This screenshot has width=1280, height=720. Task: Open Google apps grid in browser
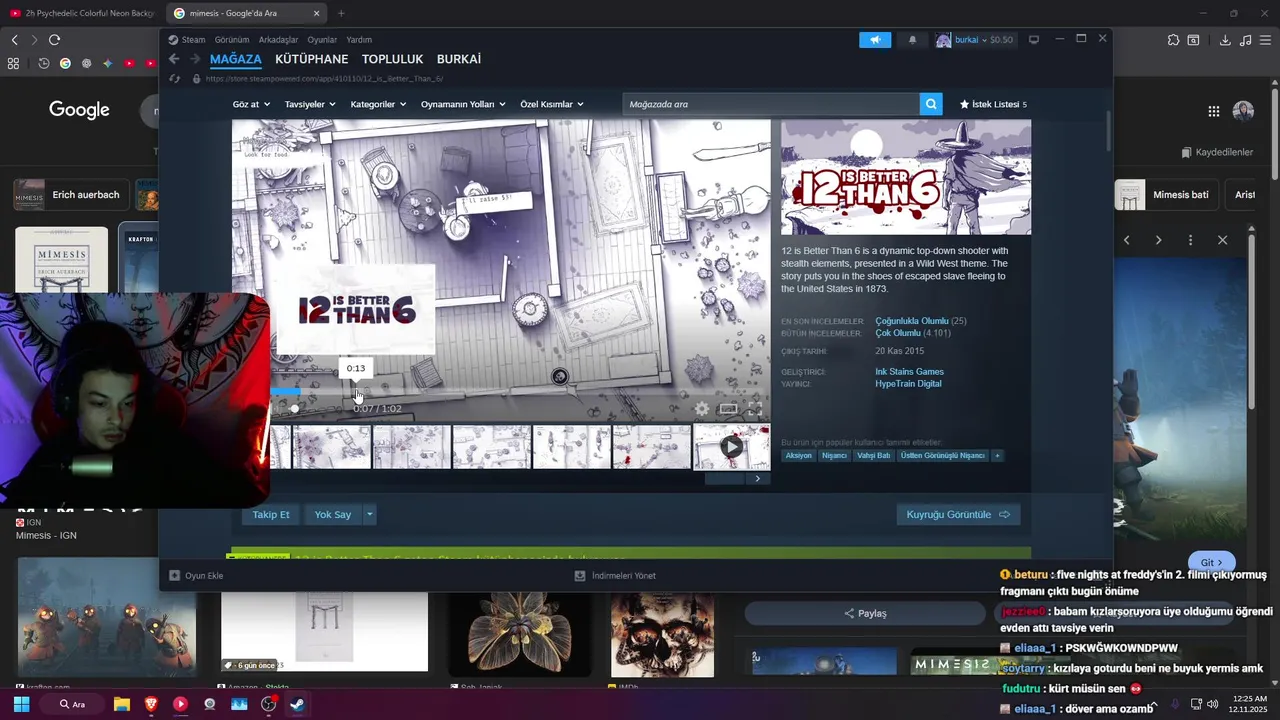coord(1213,111)
